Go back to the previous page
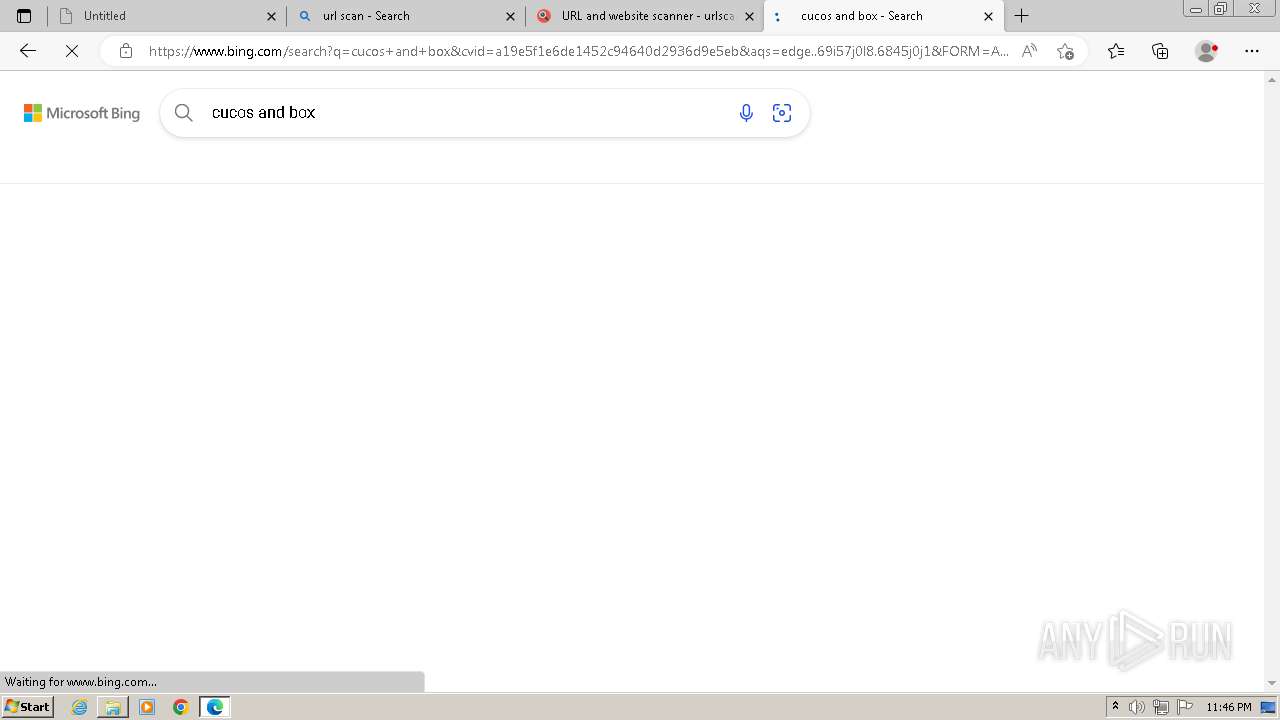Screen dimensions: 1280x720 [x=28, y=51]
